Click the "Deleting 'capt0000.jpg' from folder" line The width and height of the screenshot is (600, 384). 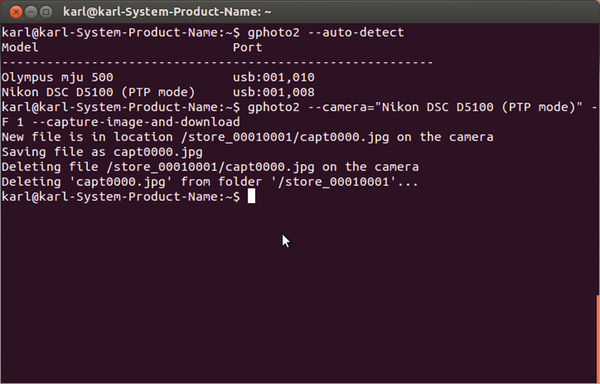click(210, 182)
